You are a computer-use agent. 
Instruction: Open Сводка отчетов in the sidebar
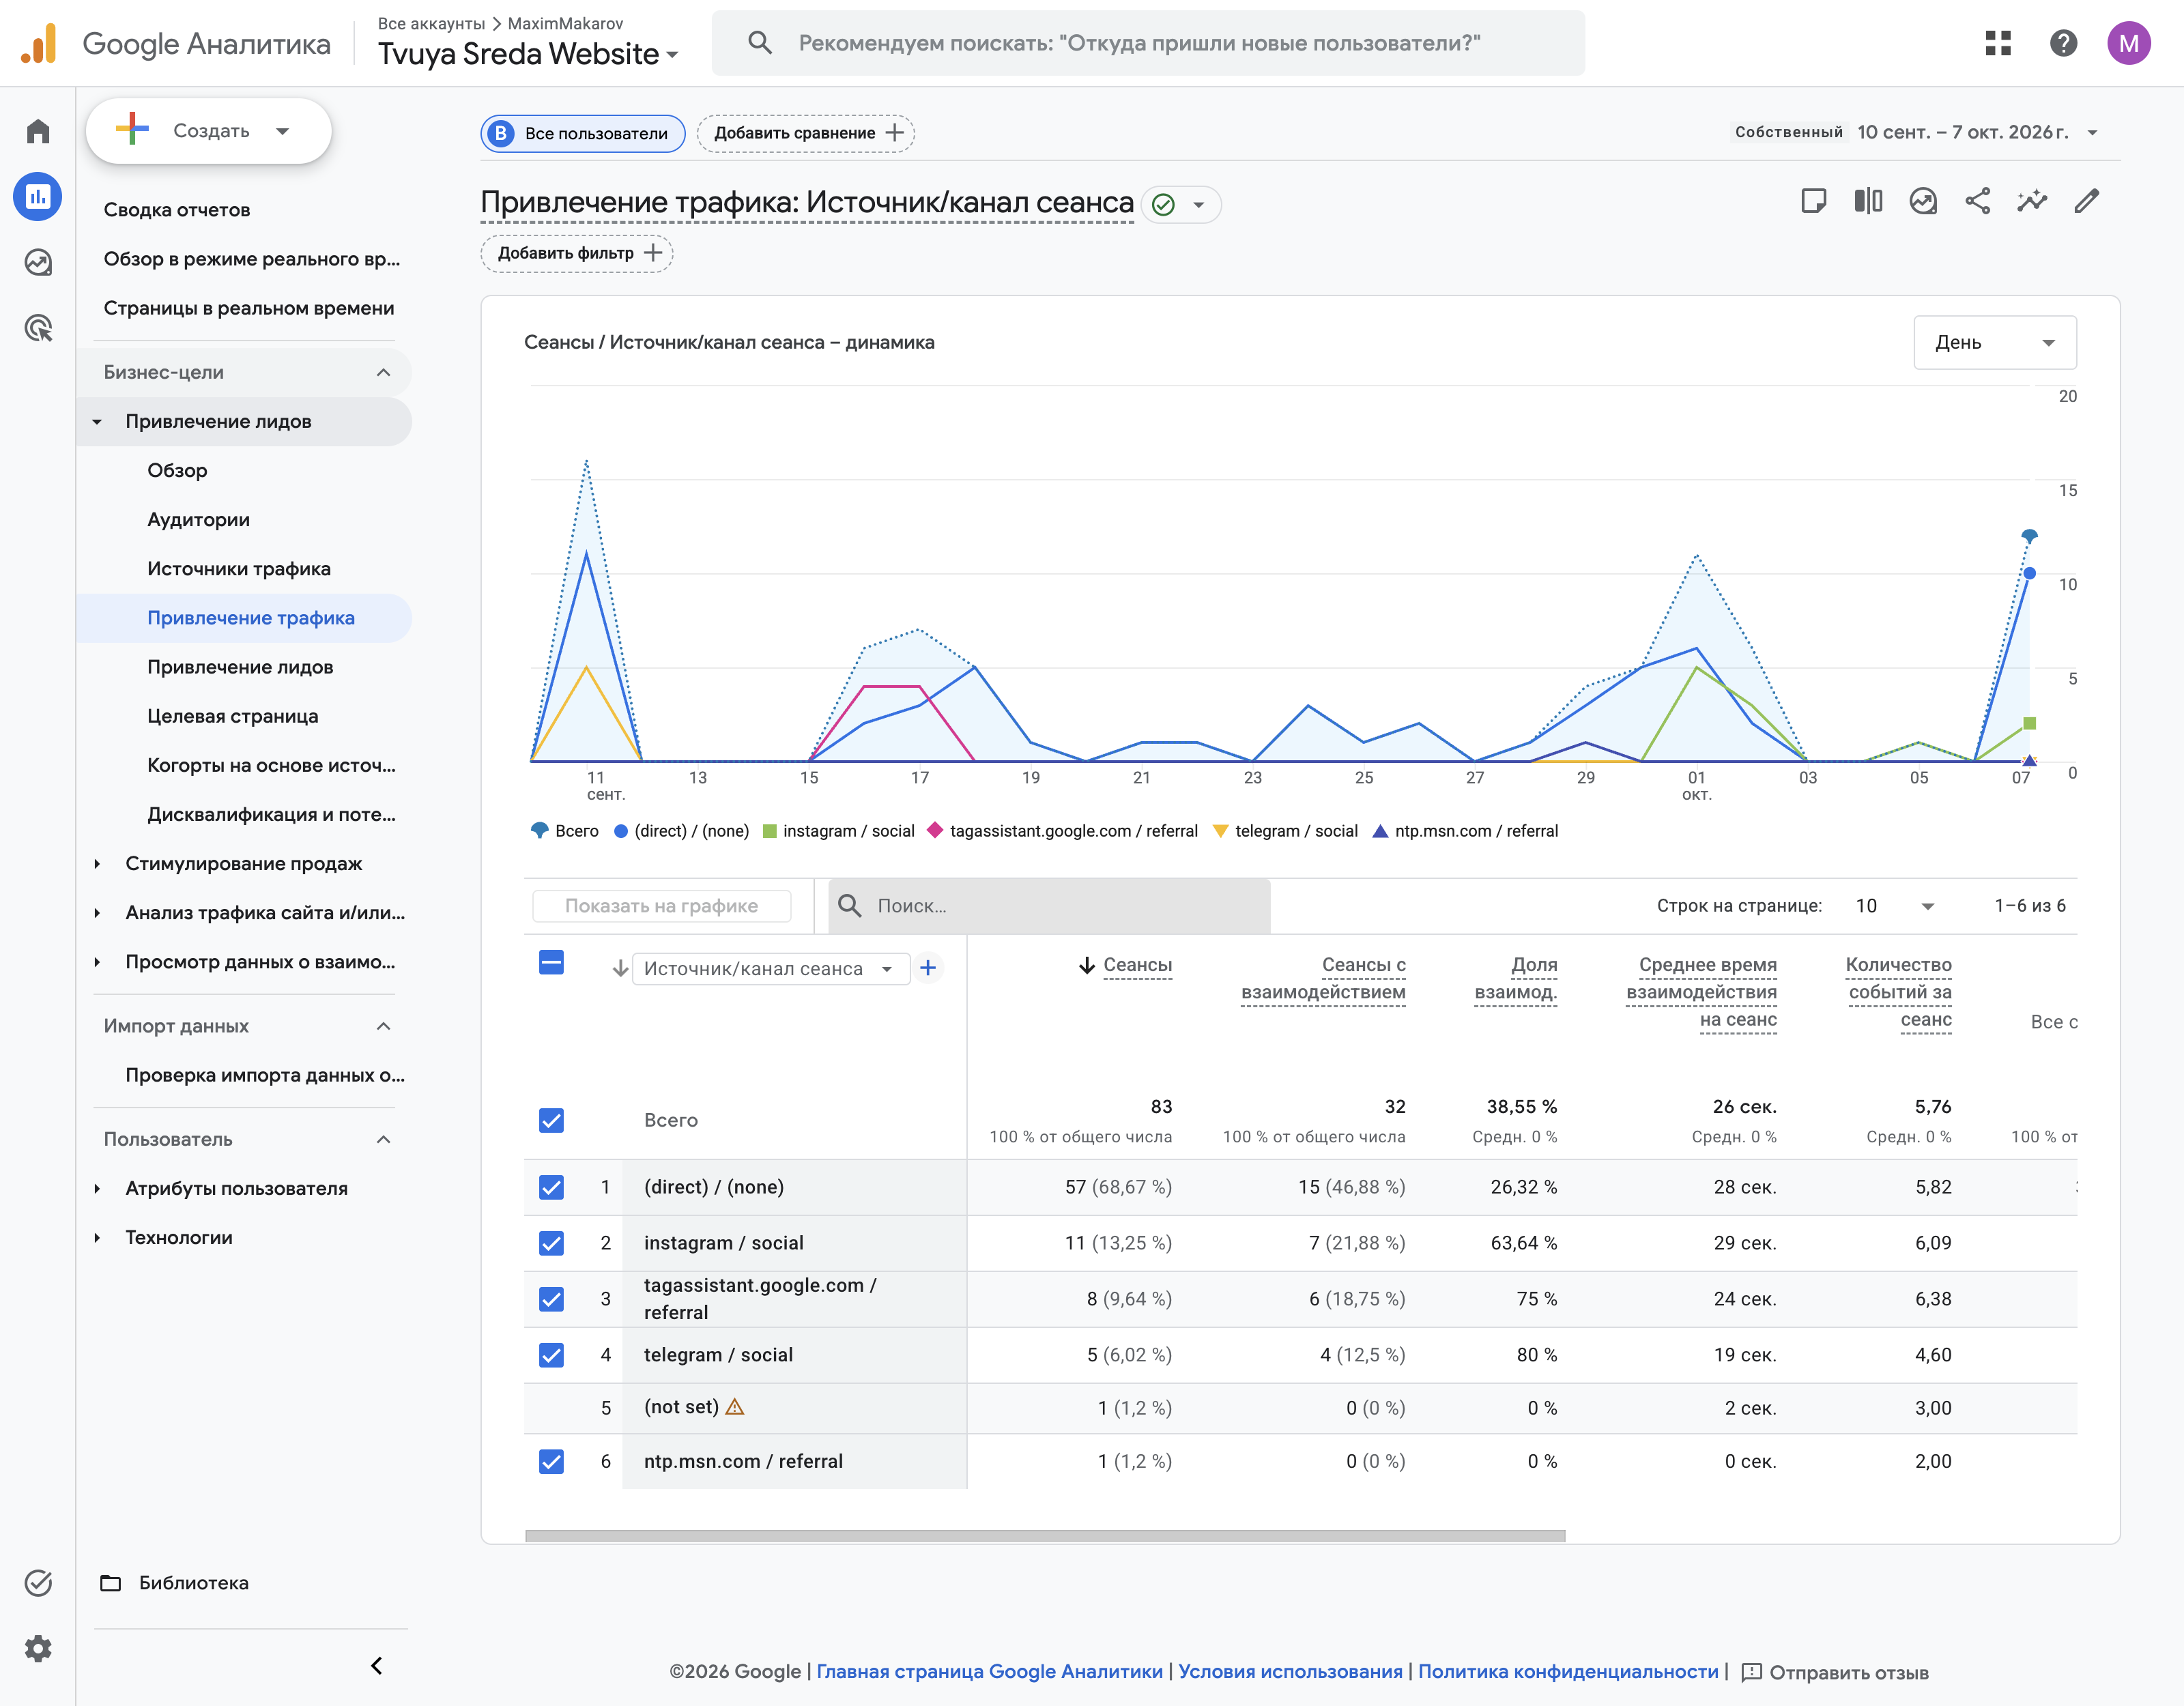[177, 210]
